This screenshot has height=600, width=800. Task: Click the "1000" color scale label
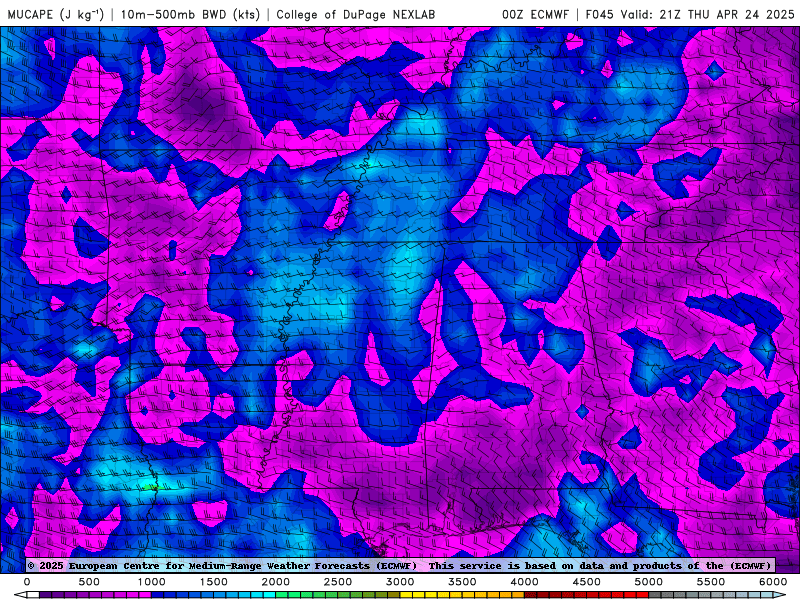pos(152,582)
